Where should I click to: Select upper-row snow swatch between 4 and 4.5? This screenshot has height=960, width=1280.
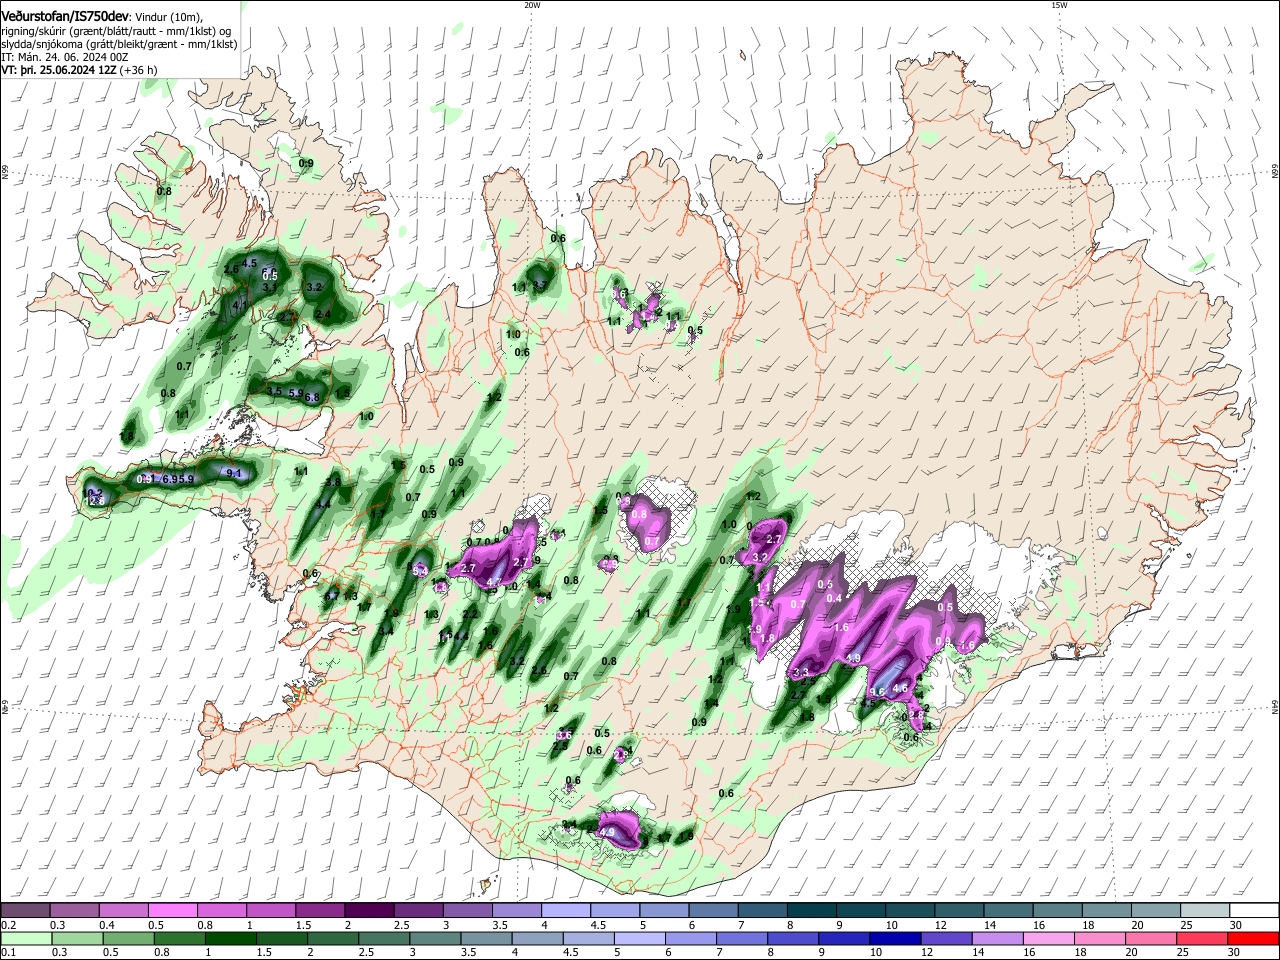566,911
